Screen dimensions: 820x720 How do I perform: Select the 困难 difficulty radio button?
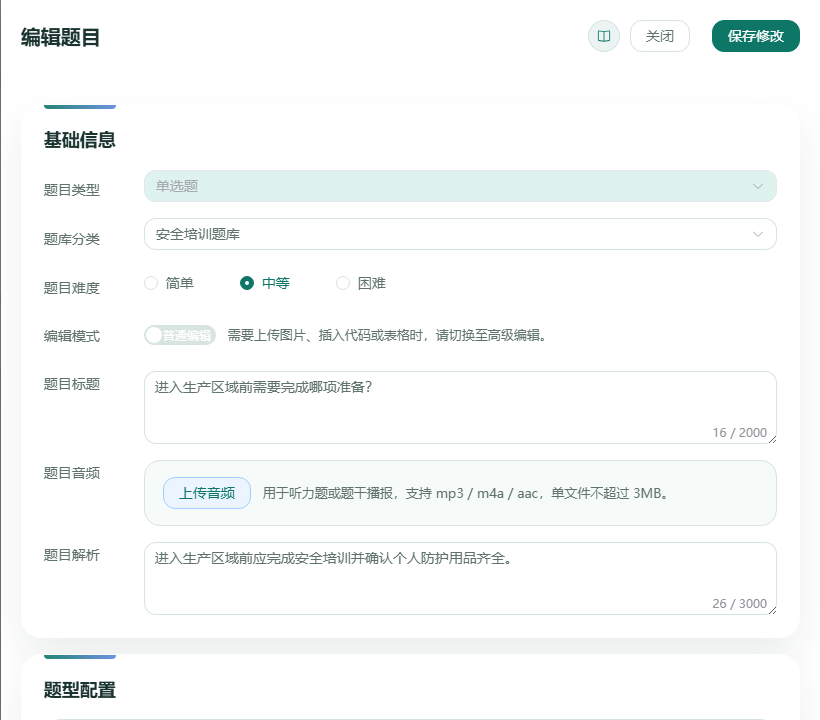pyautogui.click(x=343, y=283)
